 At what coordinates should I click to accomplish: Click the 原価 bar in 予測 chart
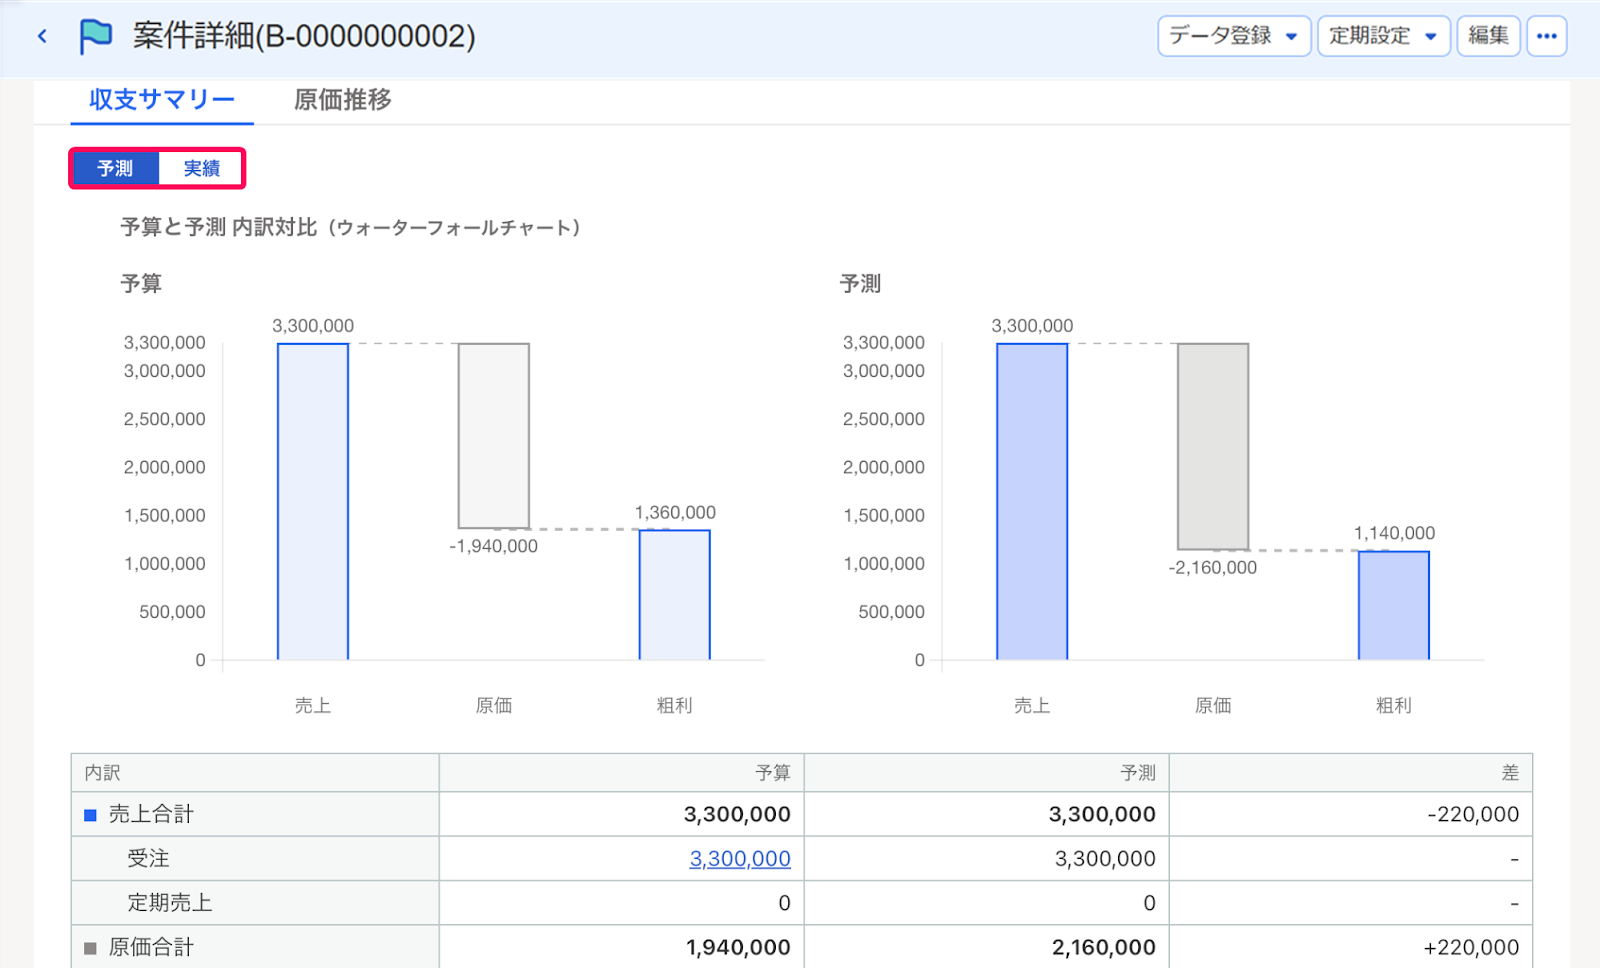(1213, 446)
